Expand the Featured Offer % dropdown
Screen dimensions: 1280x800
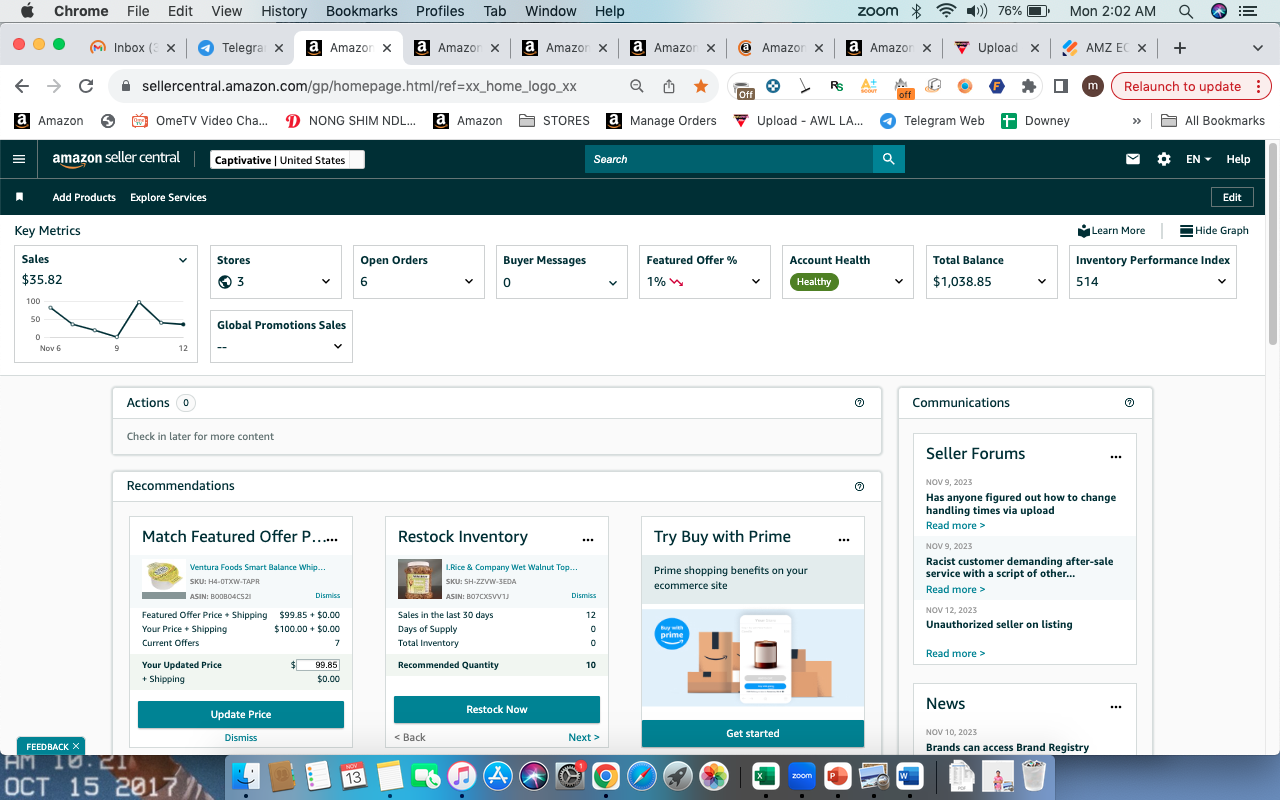[x=756, y=282]
